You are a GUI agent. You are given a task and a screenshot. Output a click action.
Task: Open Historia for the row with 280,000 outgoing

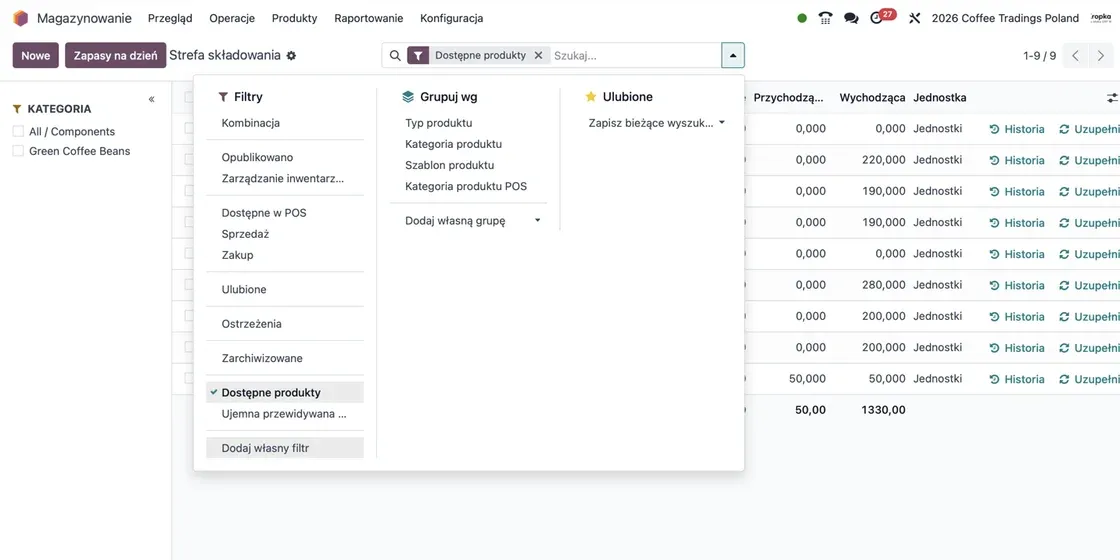tap(1017, 285)
